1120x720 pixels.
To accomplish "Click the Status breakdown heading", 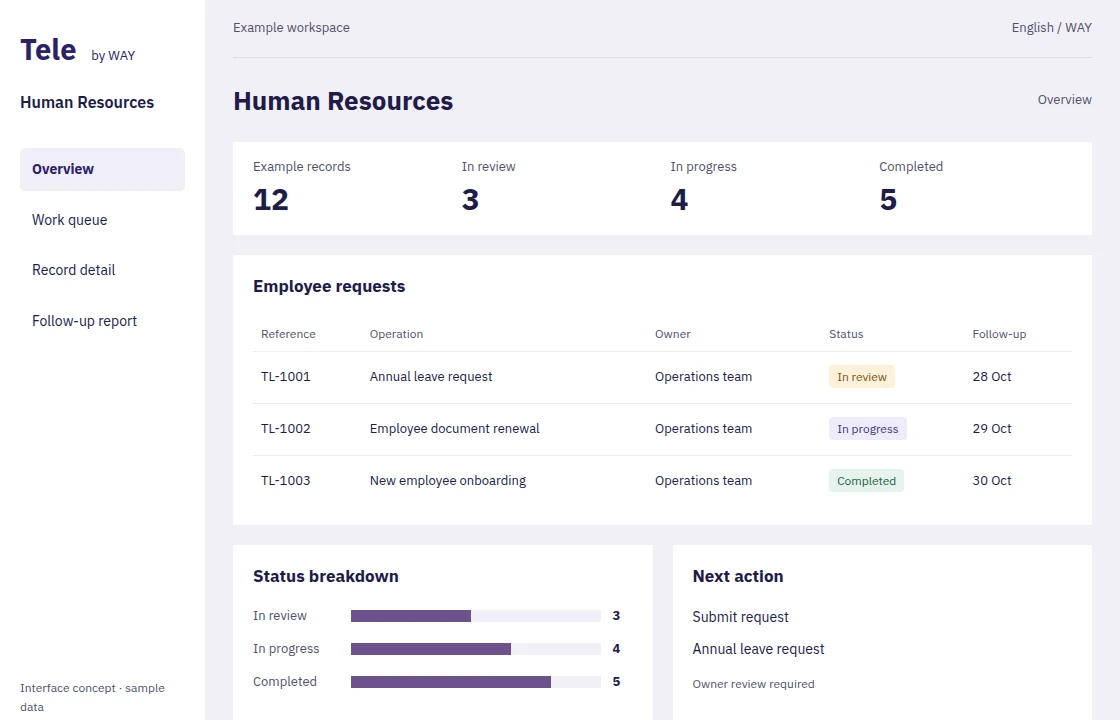I will [326, 576].
